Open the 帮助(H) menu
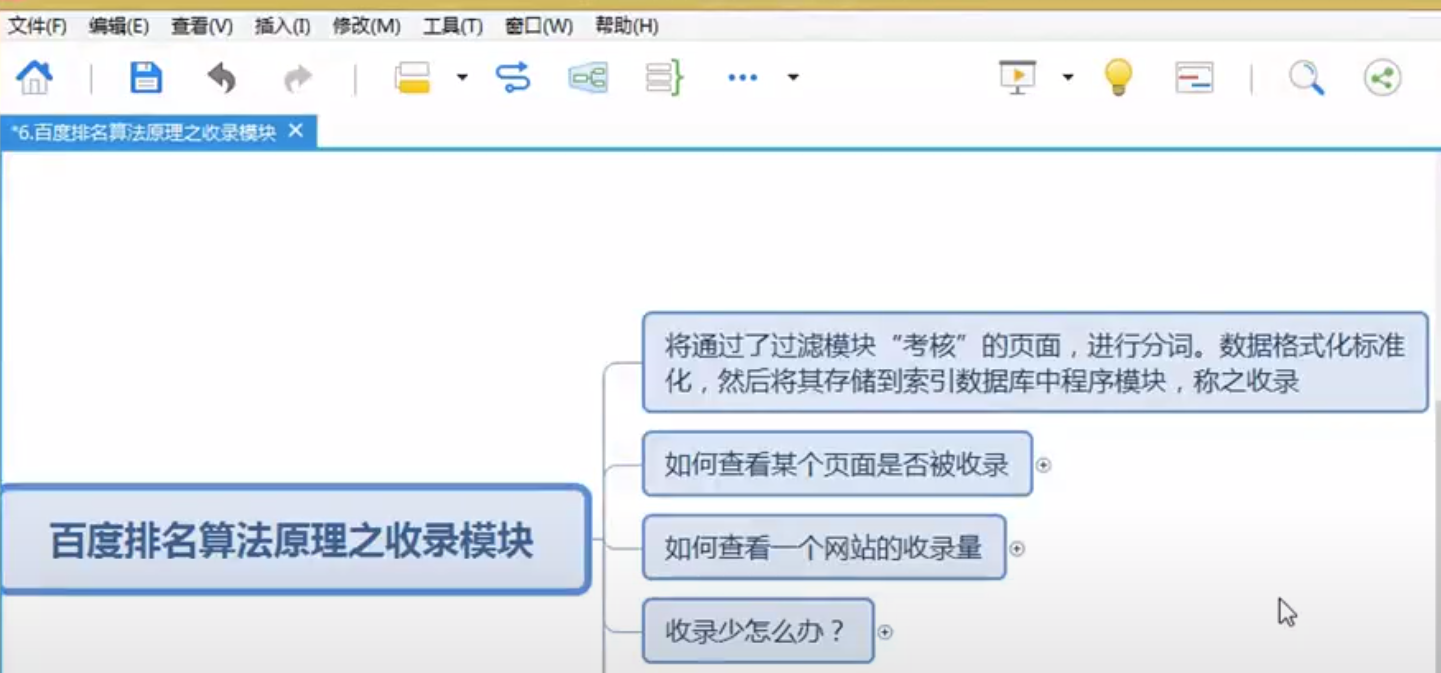 [626, 26]
